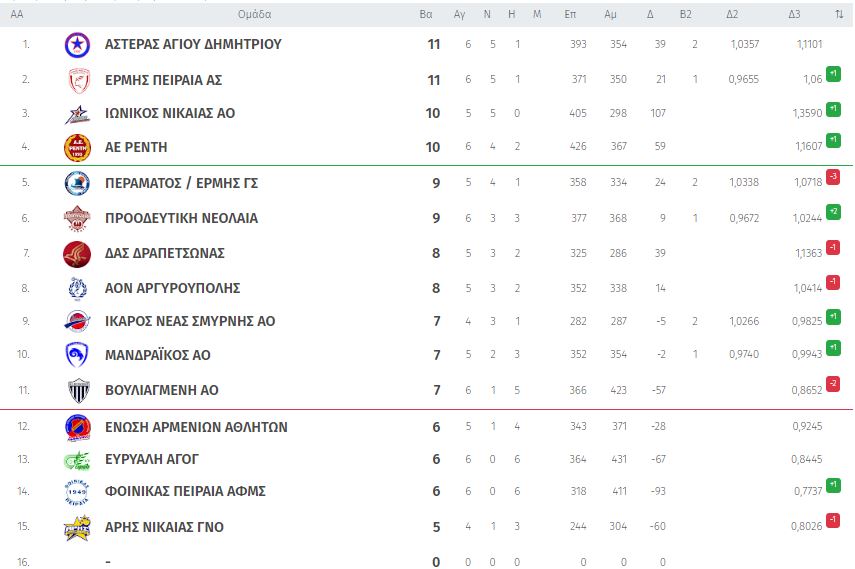Sort by the Βα points column header
The width and height of the screenshot is (855, 569).
426,15
